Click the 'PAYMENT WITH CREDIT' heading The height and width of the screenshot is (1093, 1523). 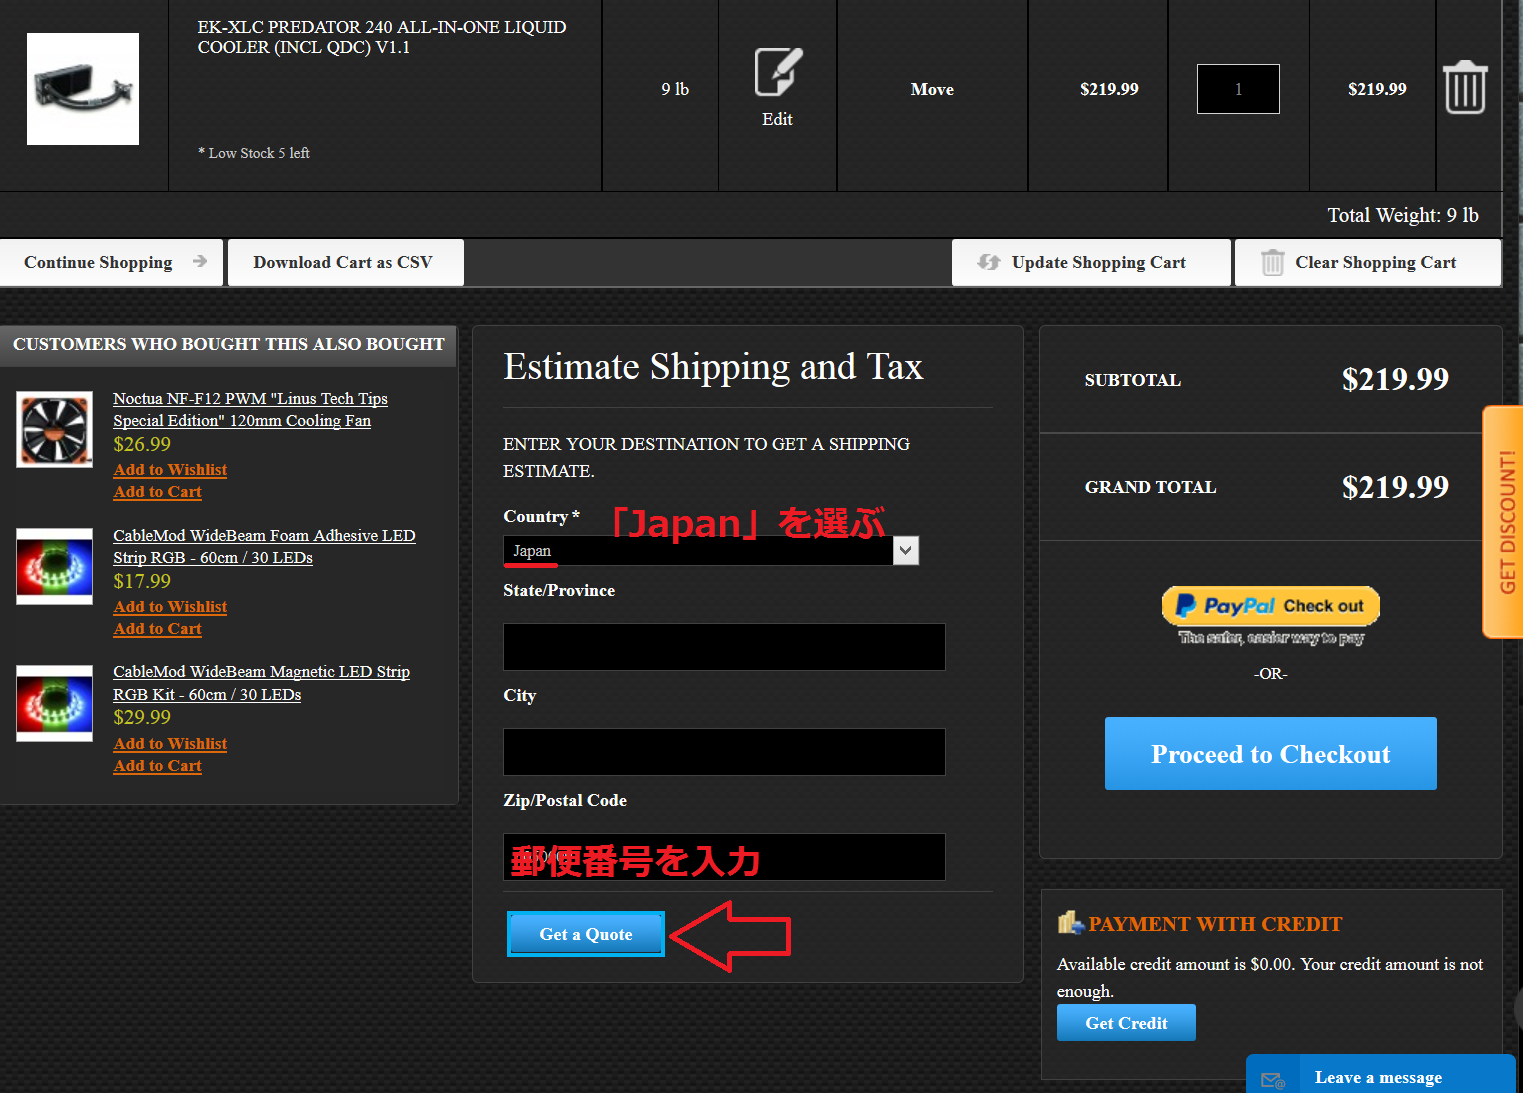click(1215, 924)
